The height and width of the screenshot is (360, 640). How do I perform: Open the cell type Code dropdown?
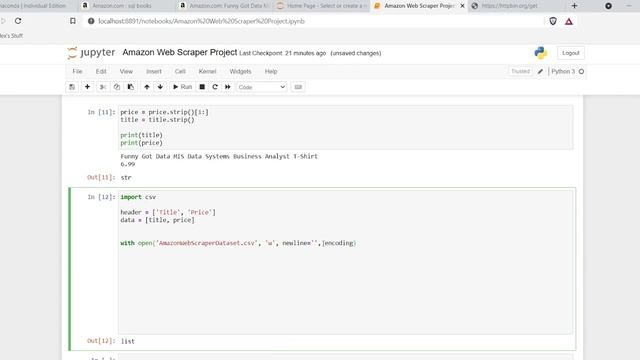(x=262, y=87)
